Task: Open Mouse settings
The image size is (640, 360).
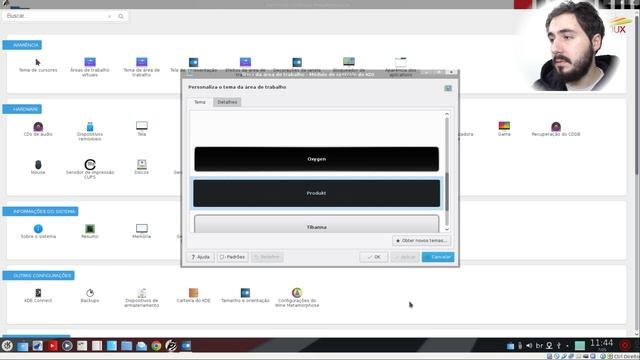Action: 38,167
